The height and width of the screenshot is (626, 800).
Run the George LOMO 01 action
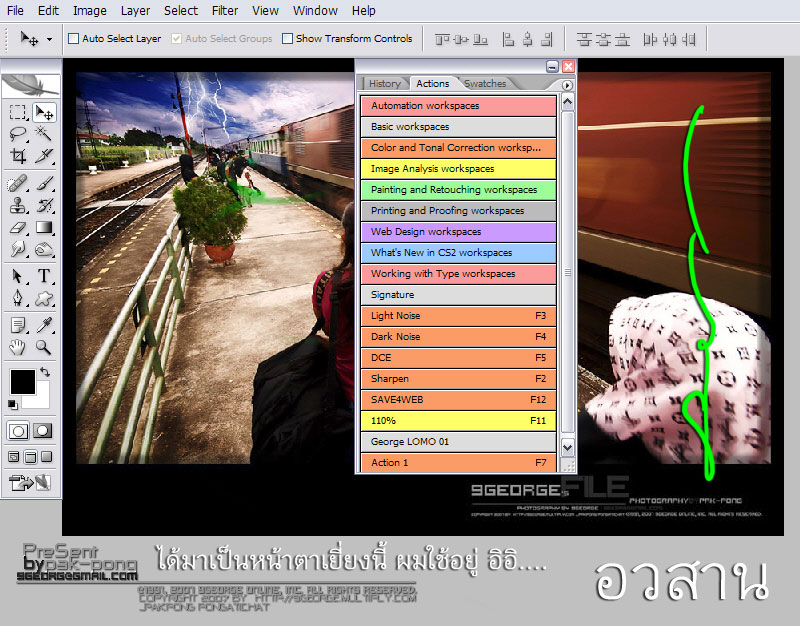pyautogui.click(x=458, y=442)
